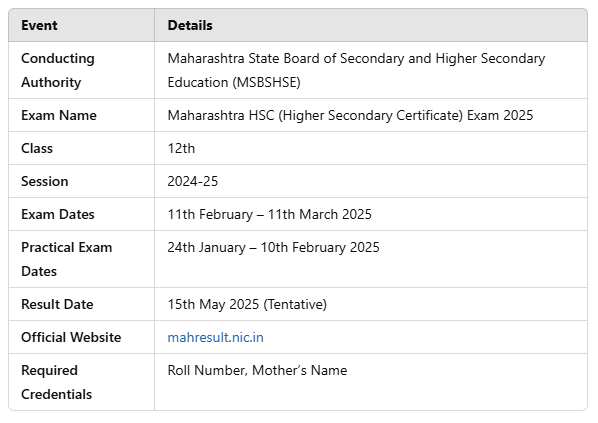Select the Result Date row label
Image resolution: width=598 pixels, height=423 pixels.
[57, 304]
